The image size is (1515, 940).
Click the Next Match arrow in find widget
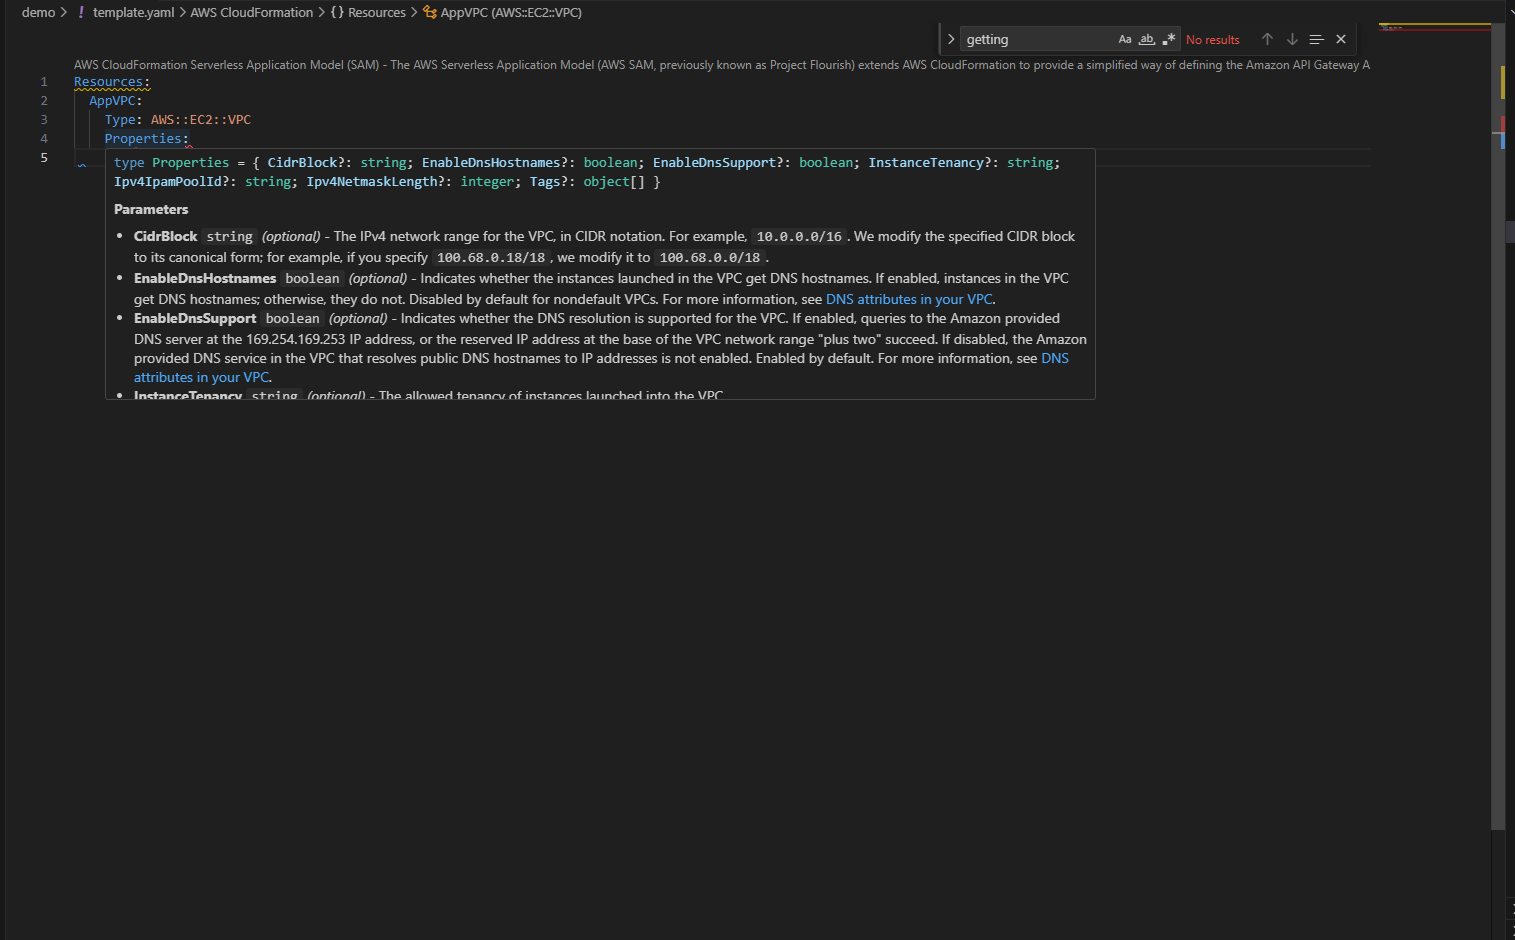point(1291,38)
